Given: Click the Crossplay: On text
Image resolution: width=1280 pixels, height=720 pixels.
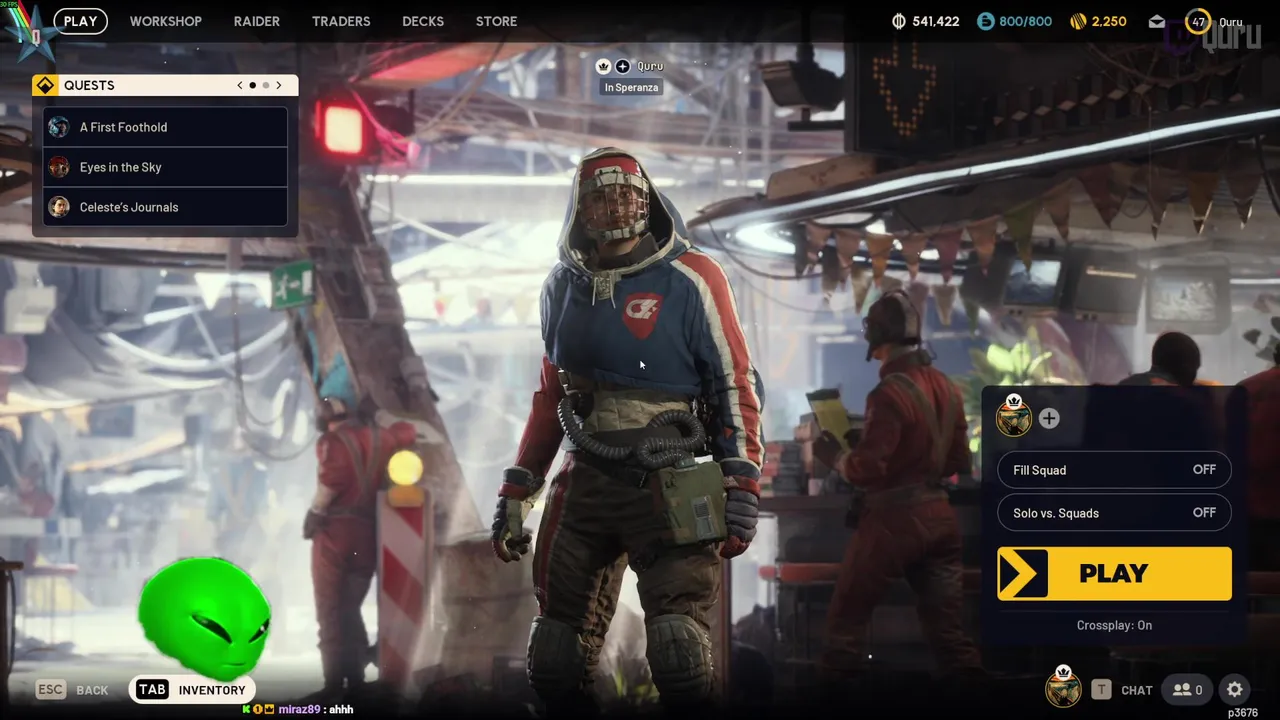Looking at the screenshot, I should click(x=1114, y=625).
